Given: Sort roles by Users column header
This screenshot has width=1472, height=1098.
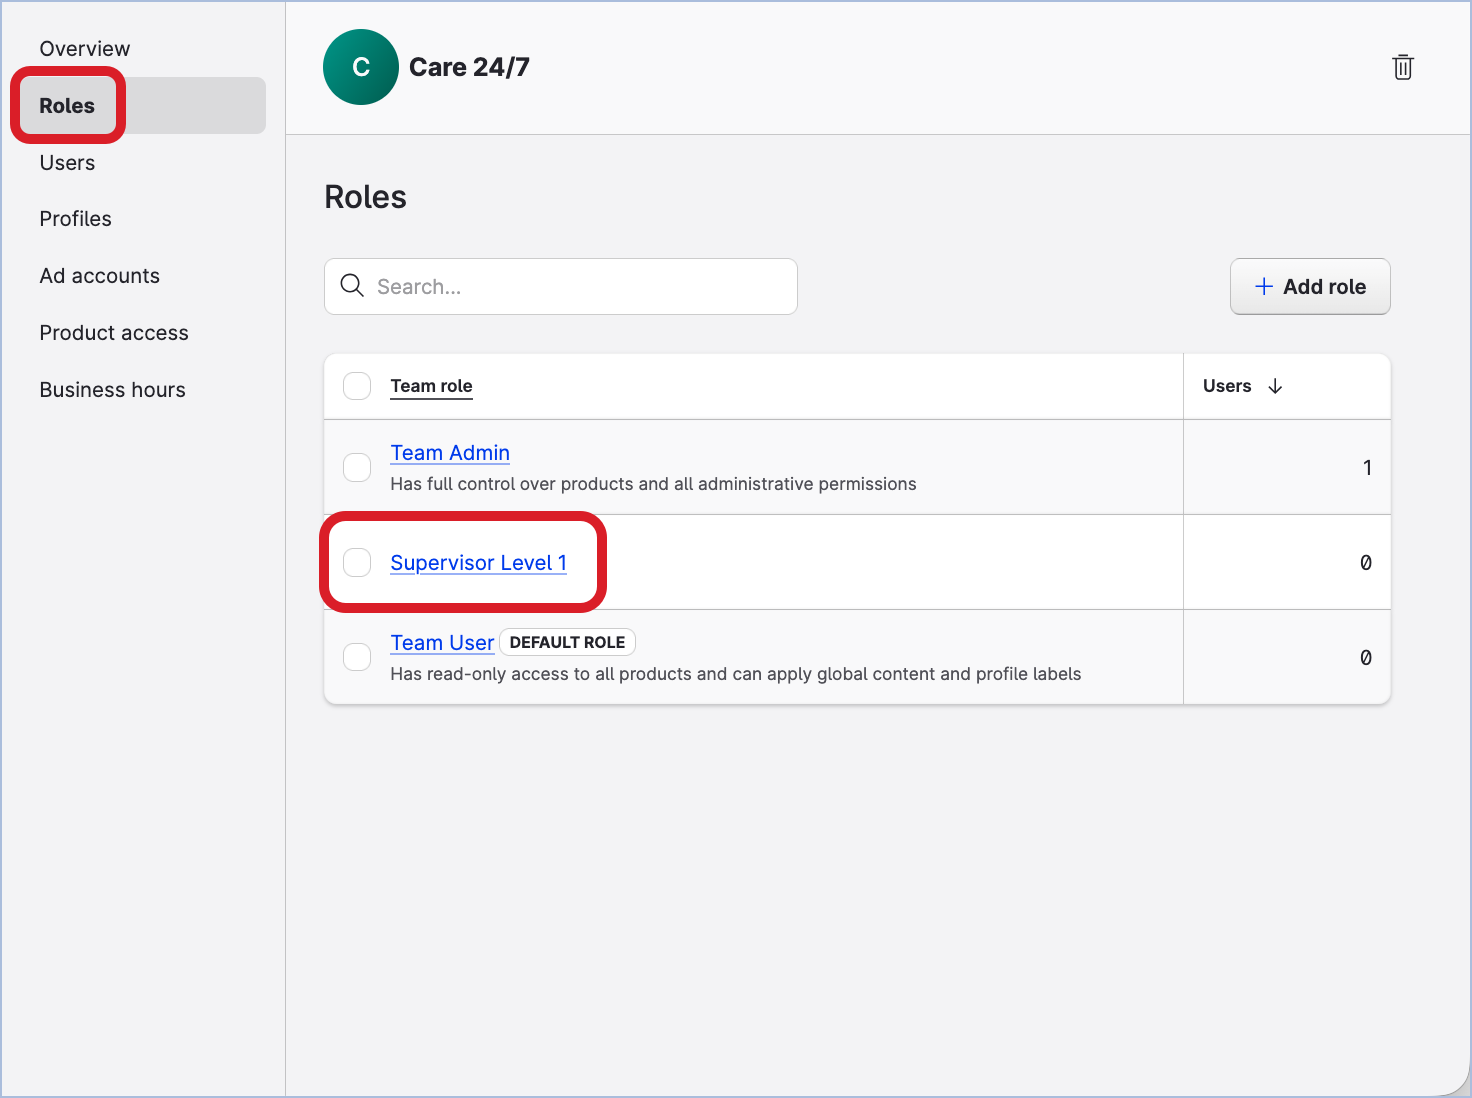Looking at the screenshot, I should pos(1227,386).
